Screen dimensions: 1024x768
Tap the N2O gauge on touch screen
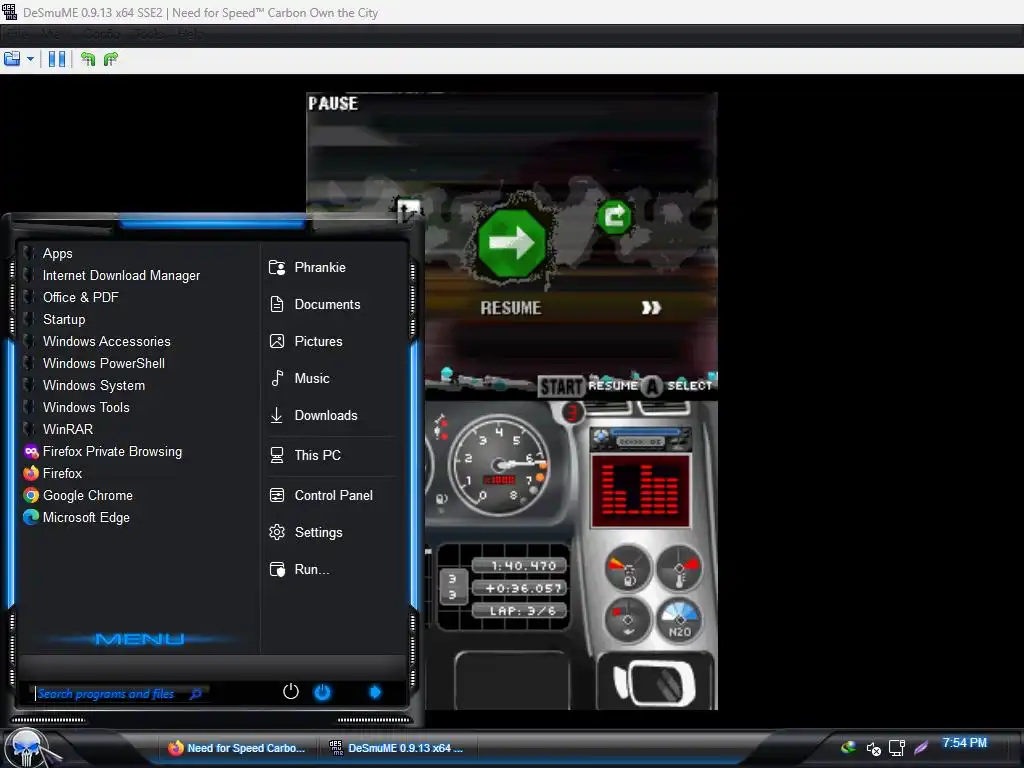click(679, 620)
